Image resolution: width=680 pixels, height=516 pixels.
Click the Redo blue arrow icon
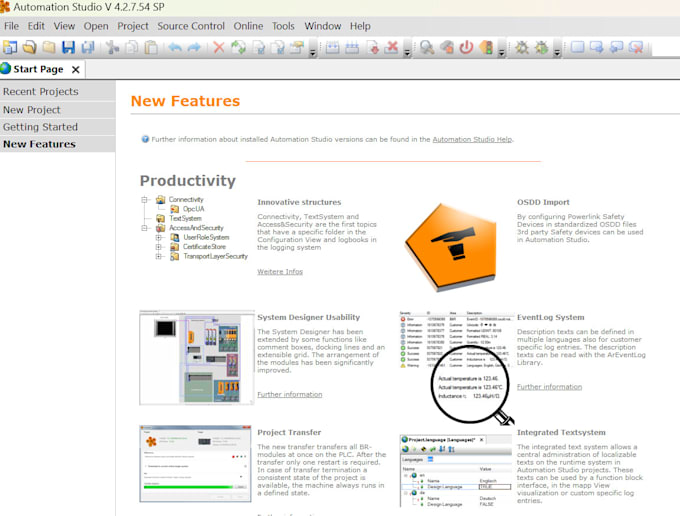(x=194, y=47)
